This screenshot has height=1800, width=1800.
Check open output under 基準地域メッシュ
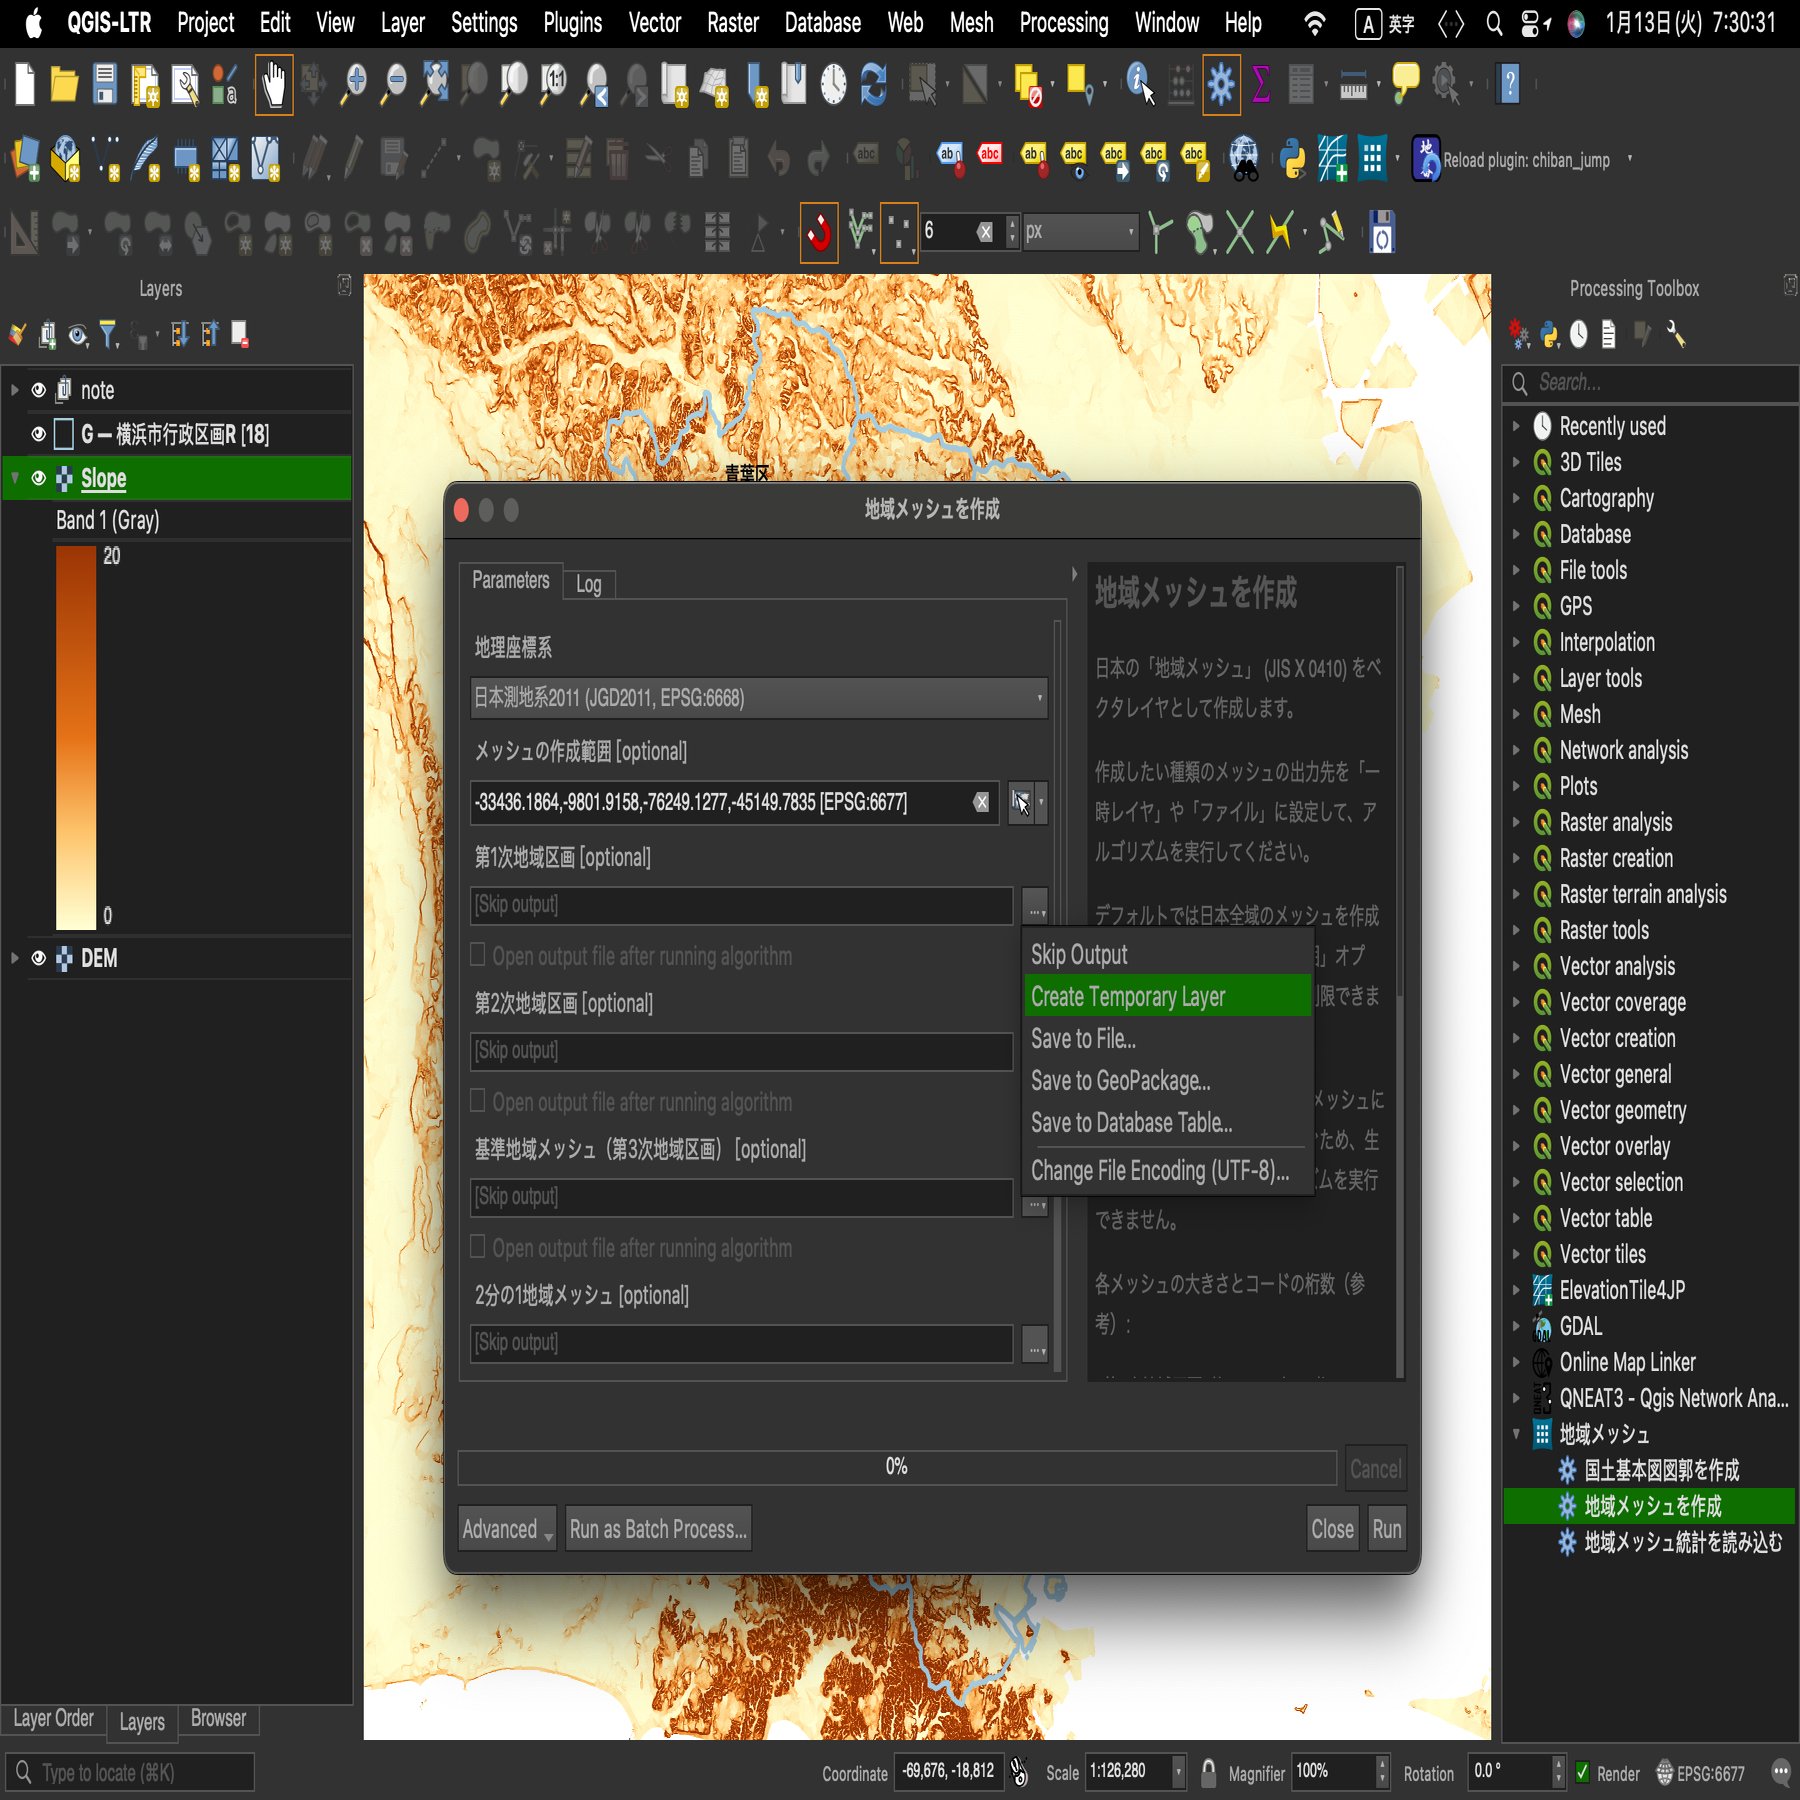(x=478, y=1247)
